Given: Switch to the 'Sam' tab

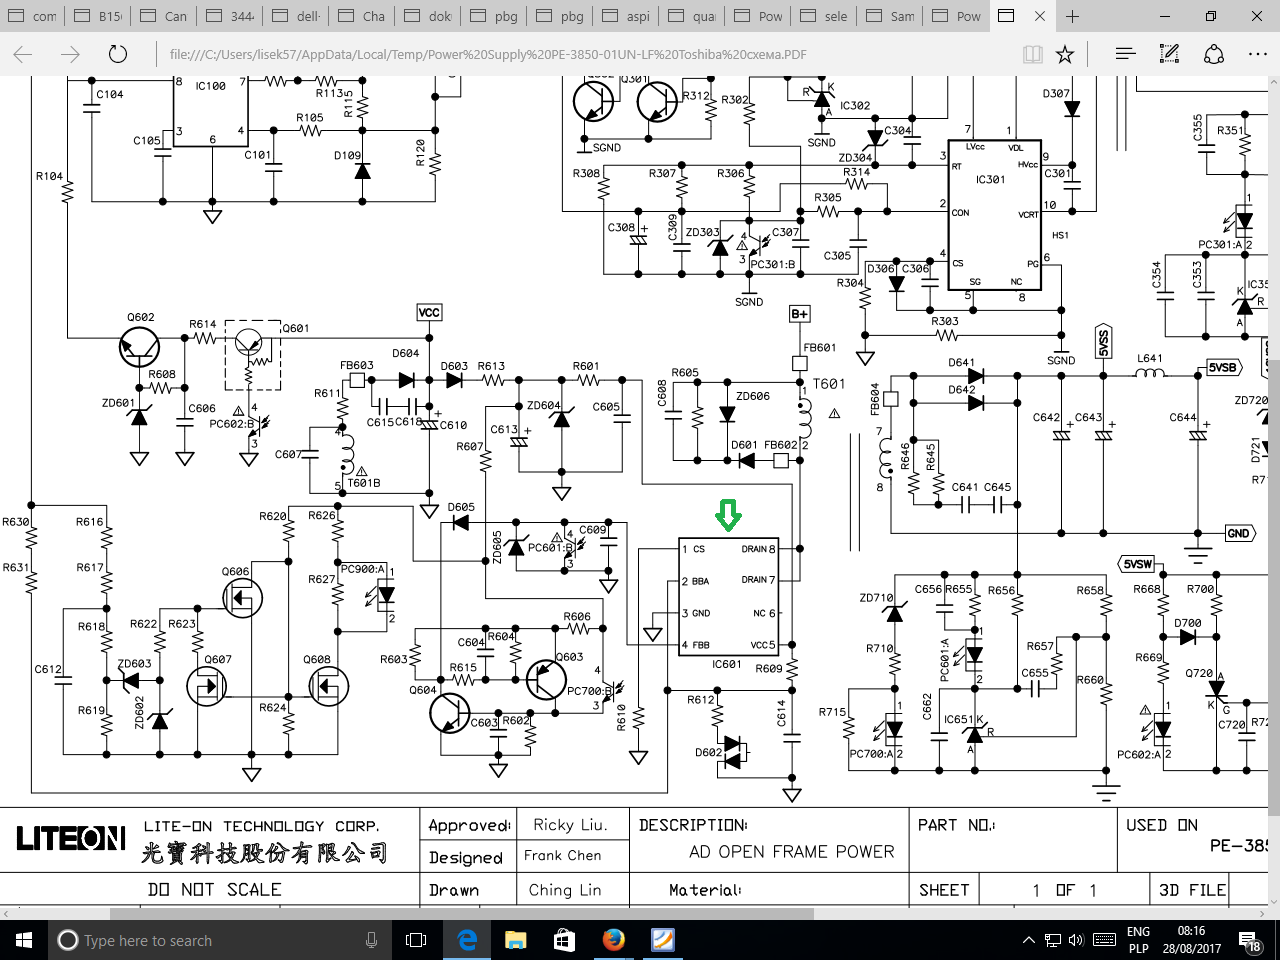Looking at the screenshot, I should tap(891, 16).
